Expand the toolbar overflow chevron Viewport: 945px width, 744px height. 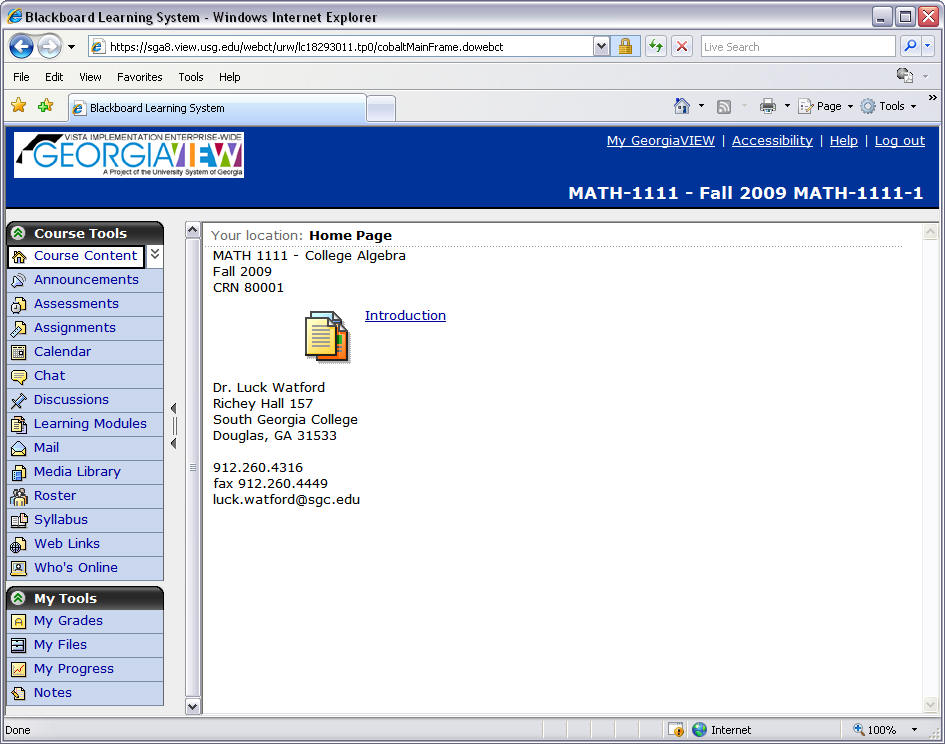click(932, 98)
